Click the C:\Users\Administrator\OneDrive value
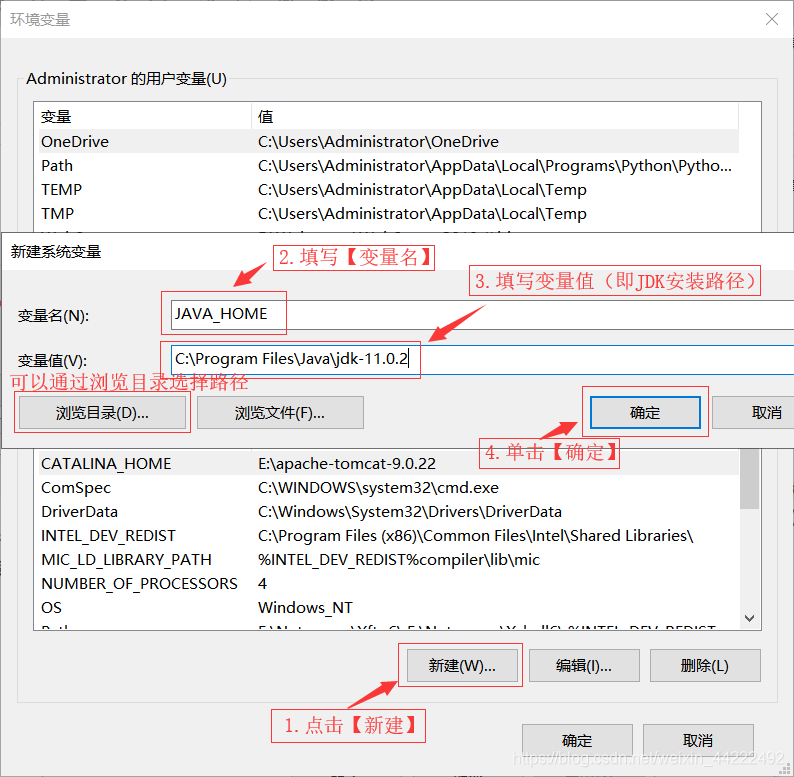The width and height of the screenshot is (794, 777). point(378,141)
